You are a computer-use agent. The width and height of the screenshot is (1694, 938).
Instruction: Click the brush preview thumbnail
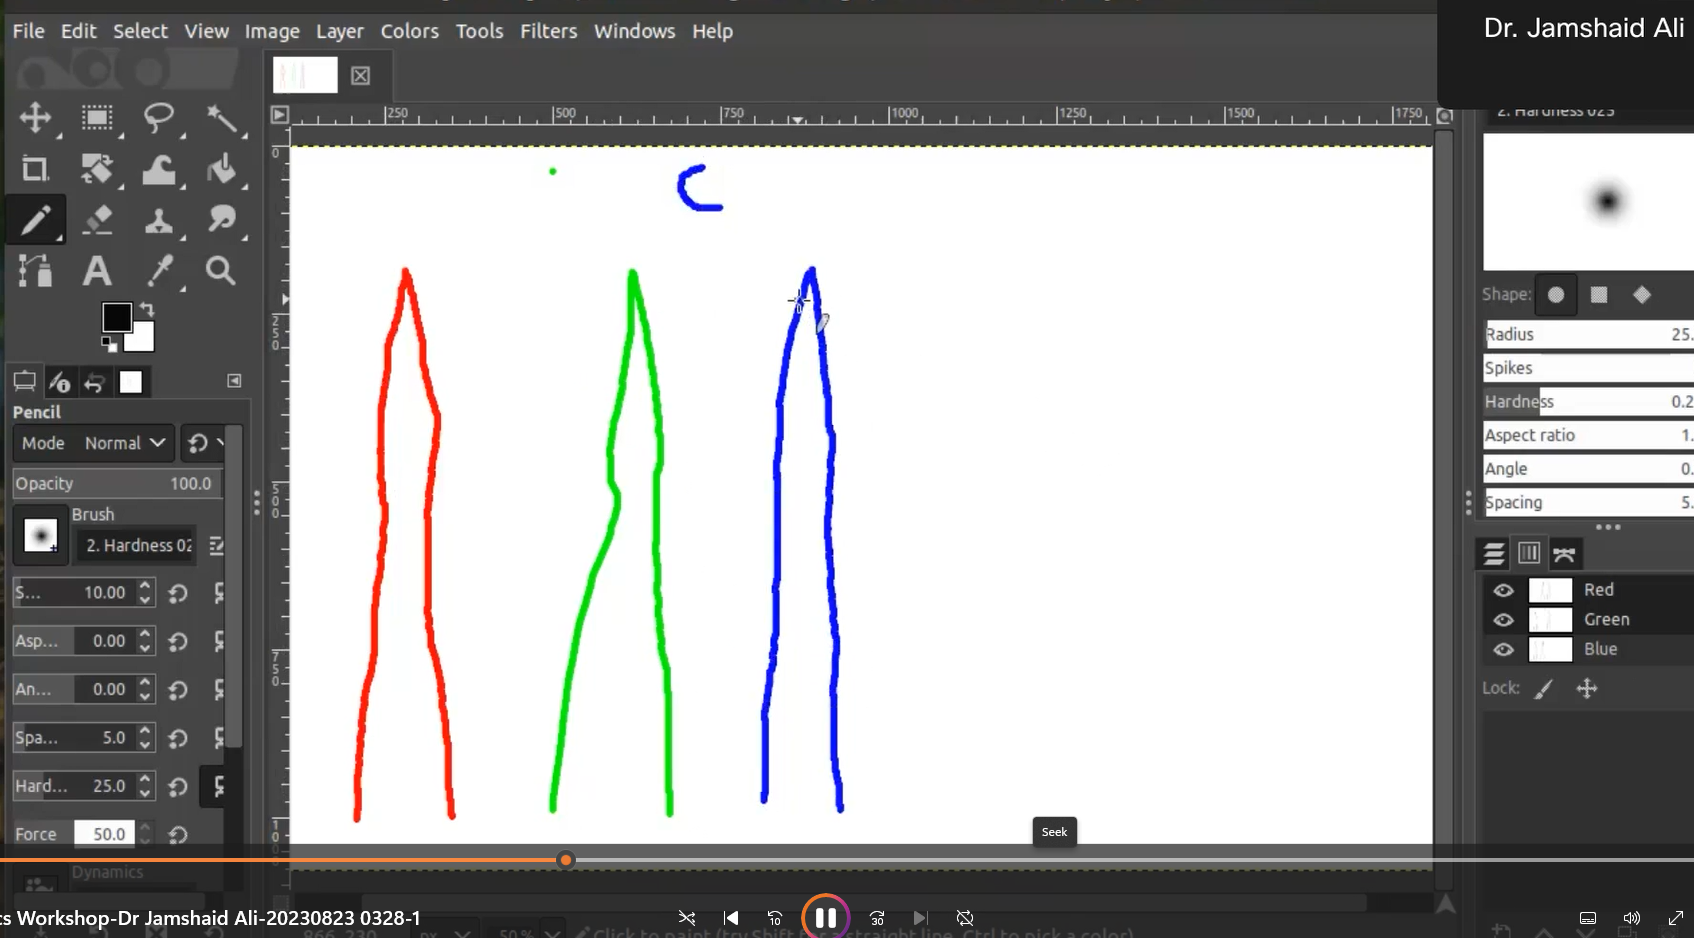[x=40, y=536]
